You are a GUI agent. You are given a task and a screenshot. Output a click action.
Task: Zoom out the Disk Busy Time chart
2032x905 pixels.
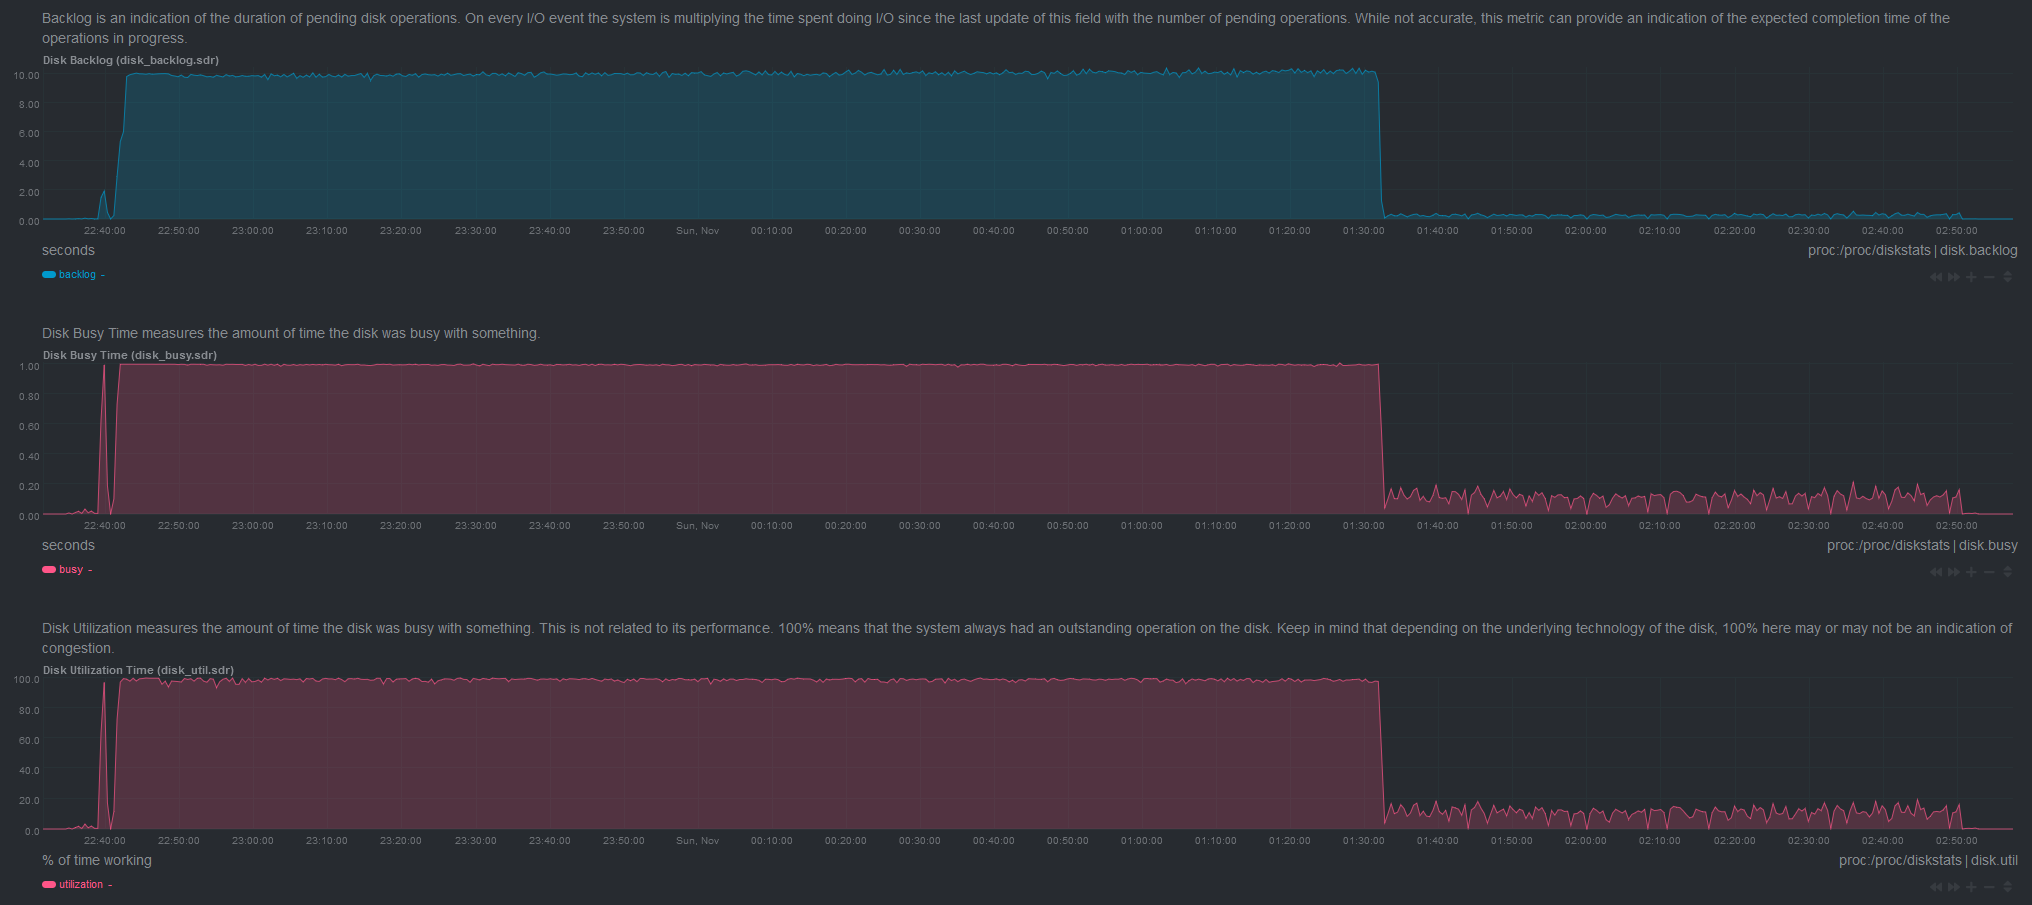point(1990,572)
